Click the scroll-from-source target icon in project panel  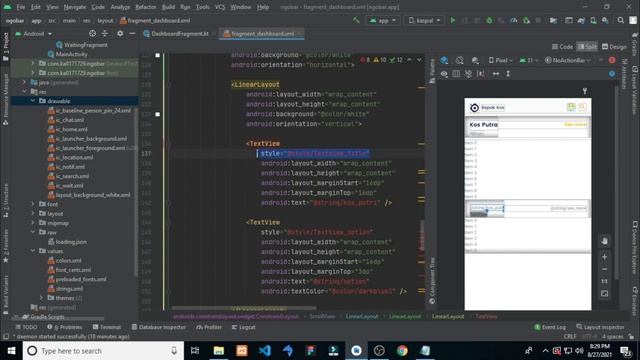click(x=93, y=33)
